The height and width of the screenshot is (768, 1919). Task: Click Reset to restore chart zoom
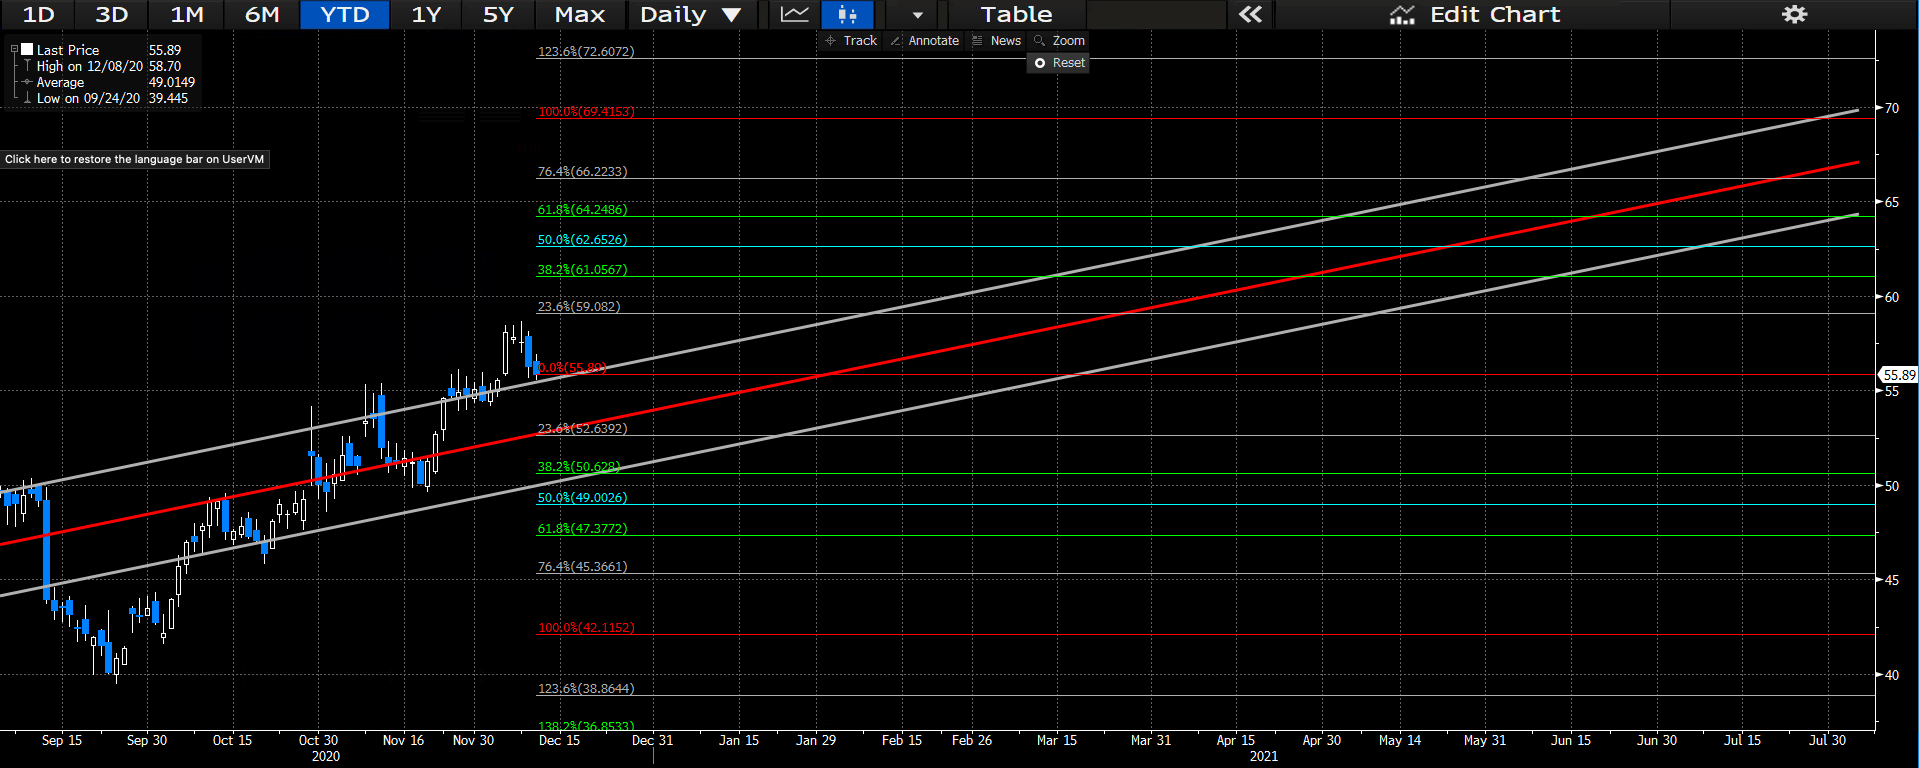point(1060,63)
